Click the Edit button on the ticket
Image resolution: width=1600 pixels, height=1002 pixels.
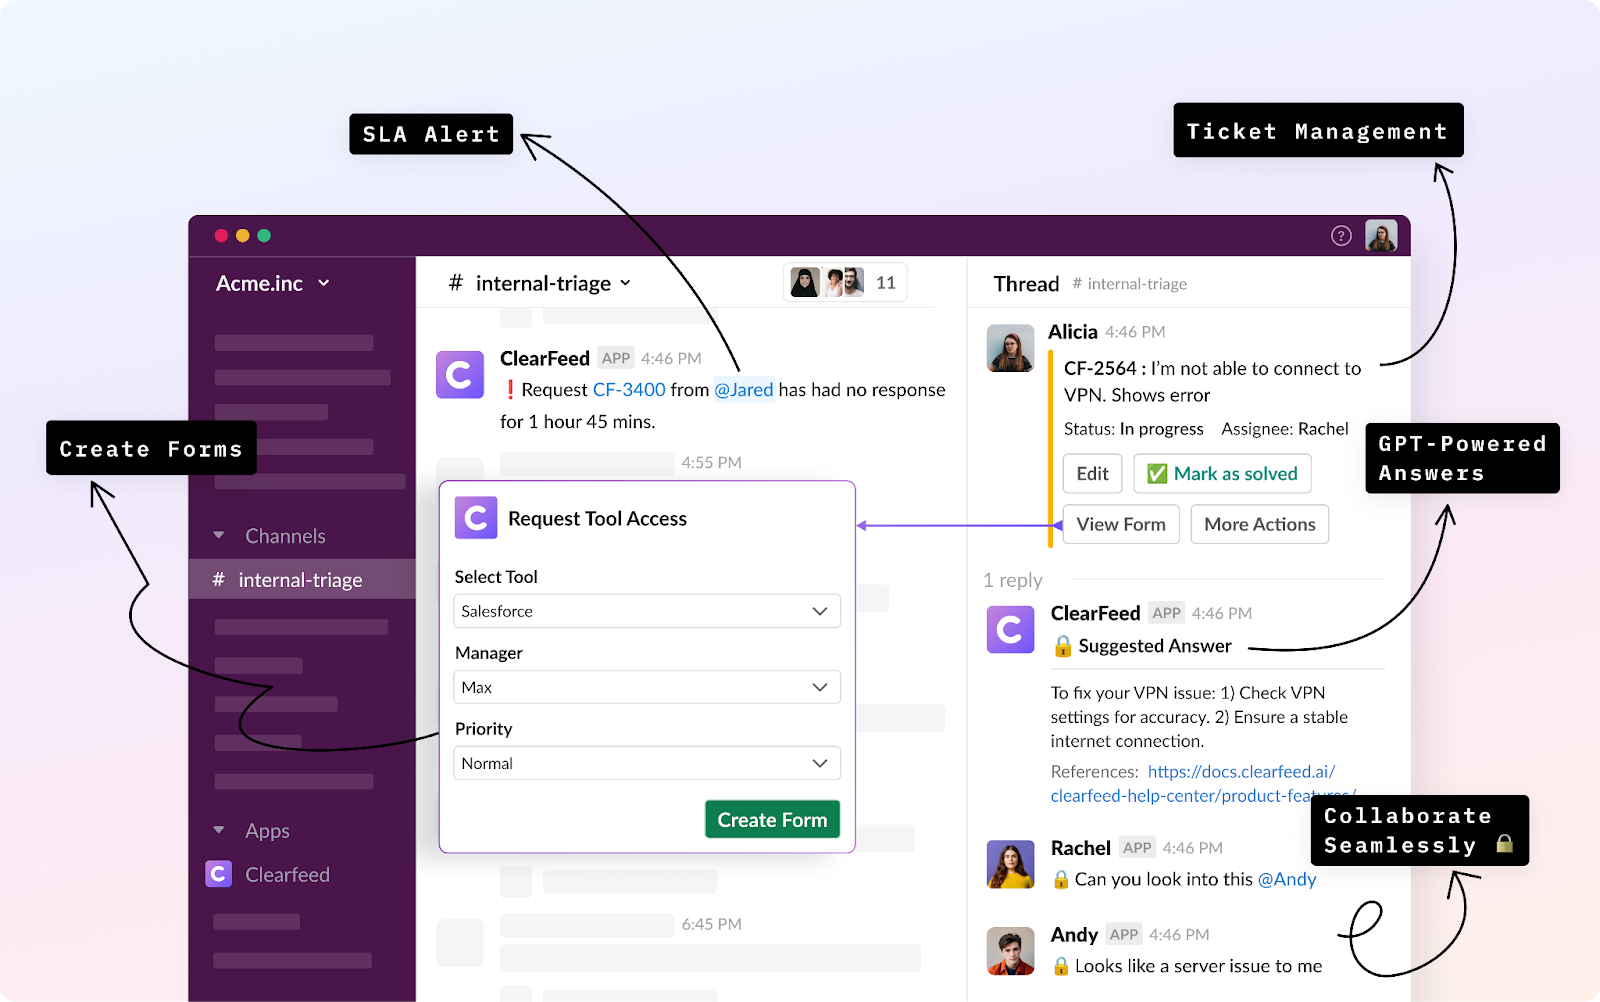[1092, 474]
